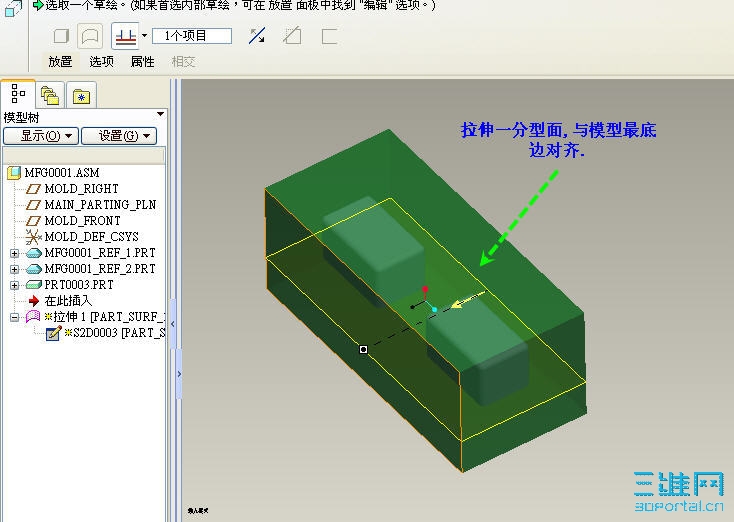734x522 pixels.
Task: Switch to the favorites tab
Action: [x=81, y=95]
